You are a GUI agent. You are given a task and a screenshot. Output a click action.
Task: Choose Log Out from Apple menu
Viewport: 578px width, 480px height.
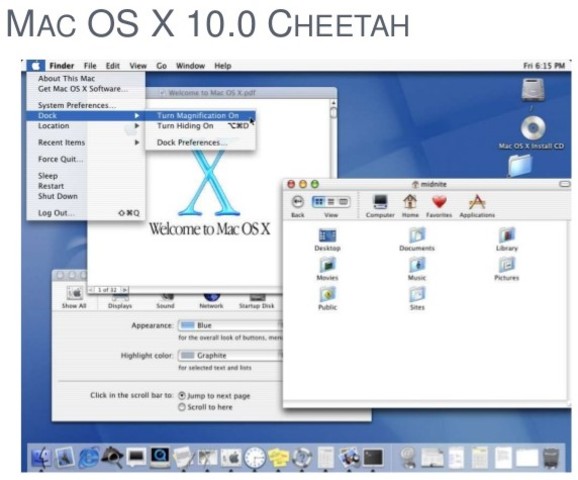point(86,213)
